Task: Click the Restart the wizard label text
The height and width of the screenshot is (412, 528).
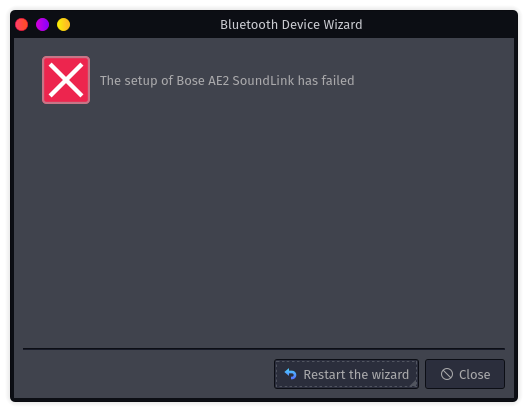Action: (356, 374)
